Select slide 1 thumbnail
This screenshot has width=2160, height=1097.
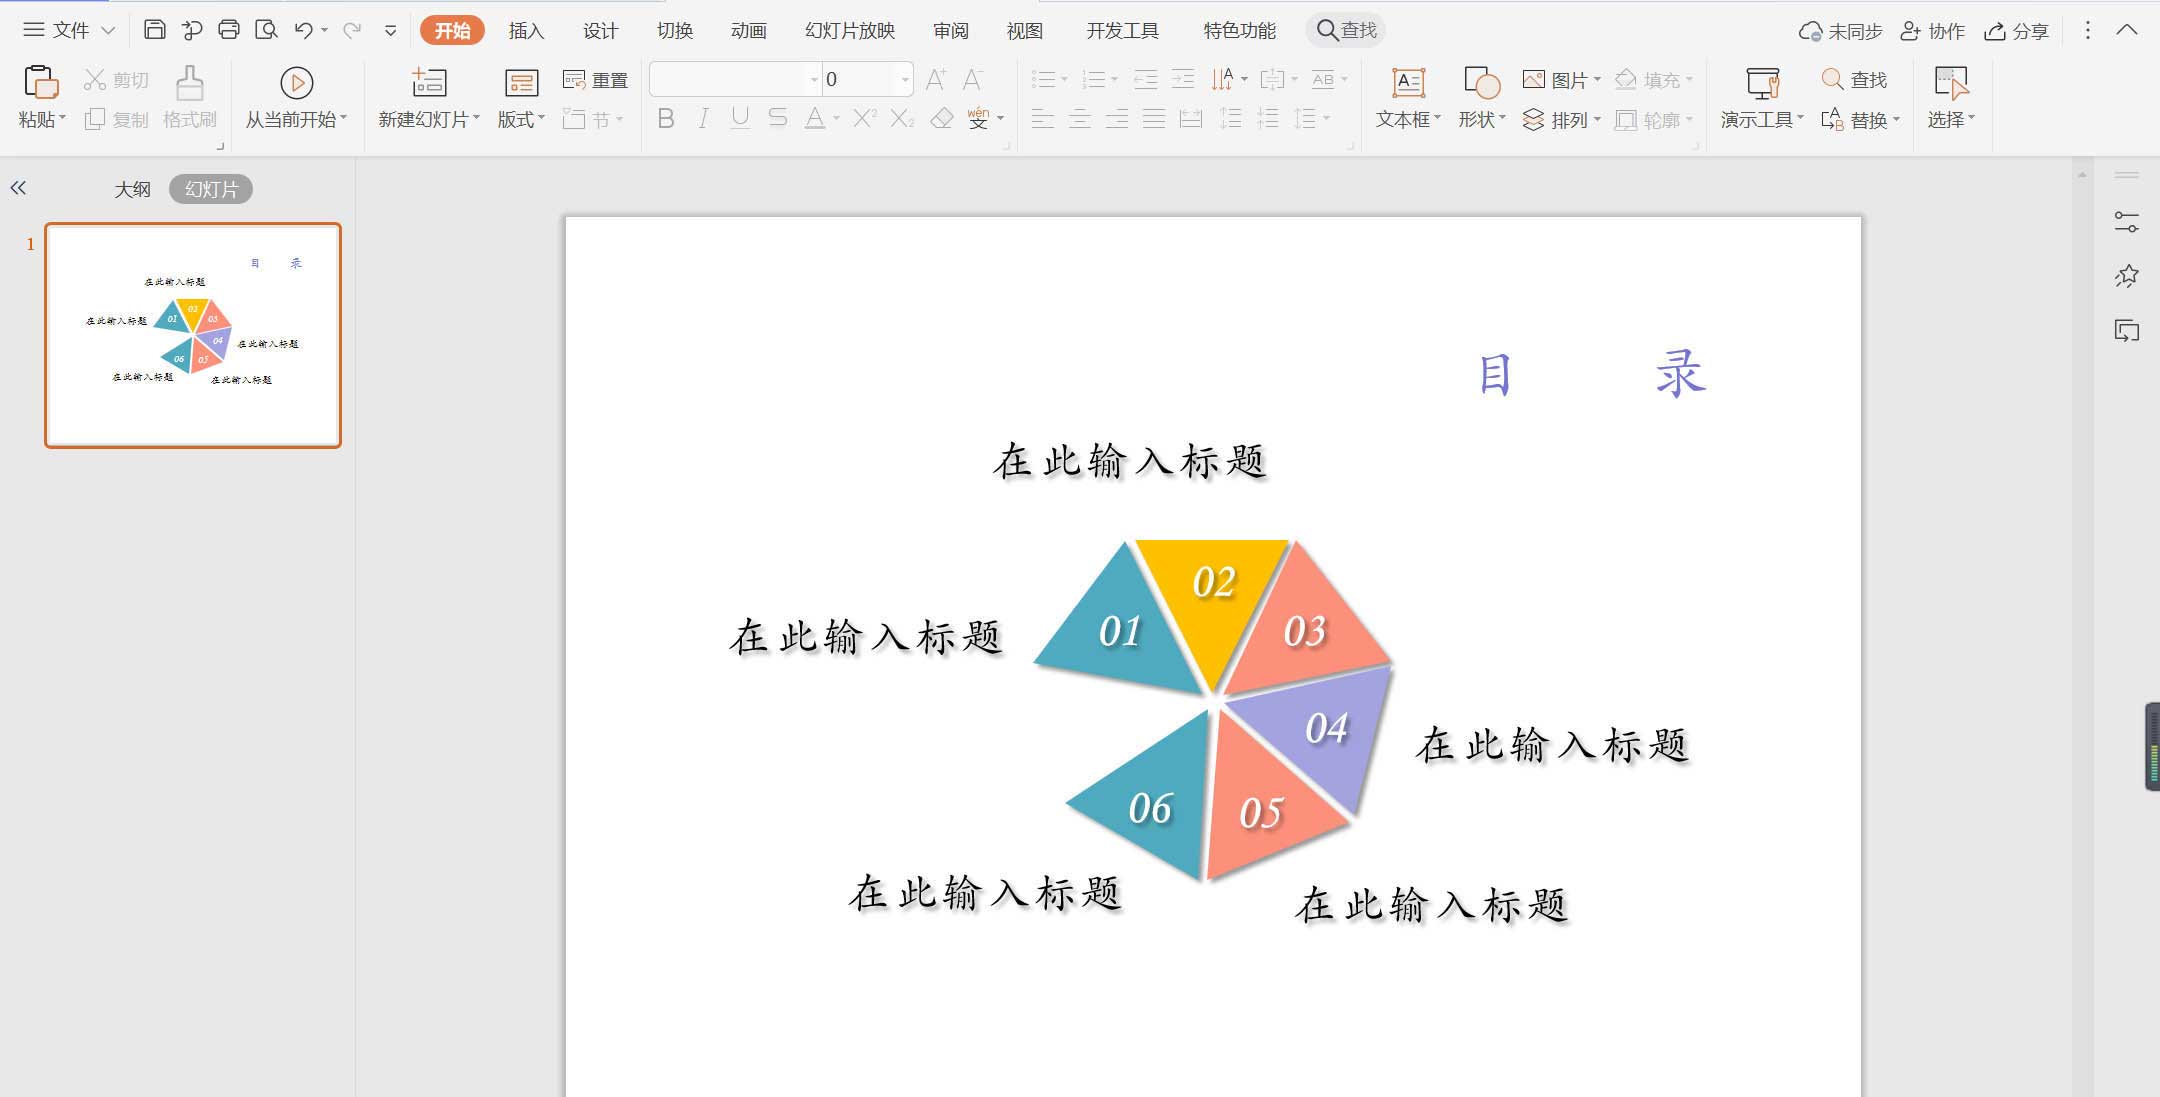coord(193,335)
